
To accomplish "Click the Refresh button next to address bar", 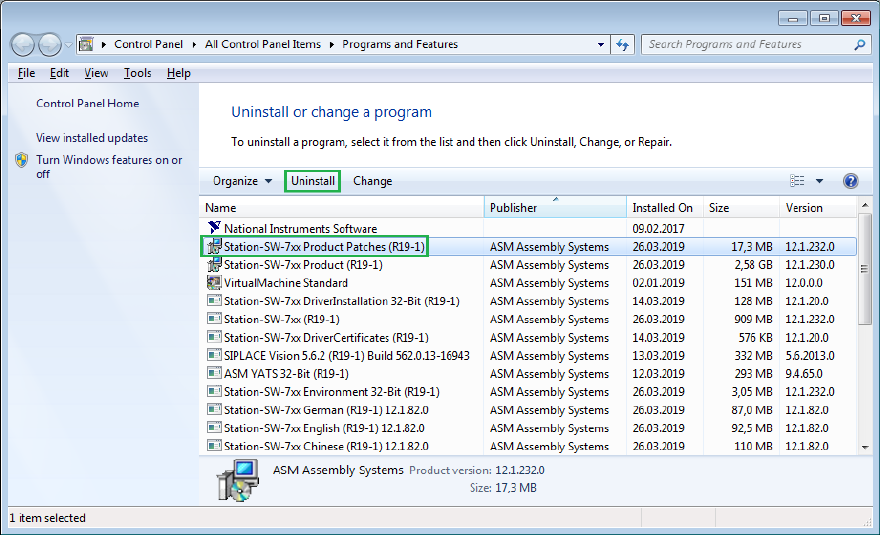I will point(622,44).
